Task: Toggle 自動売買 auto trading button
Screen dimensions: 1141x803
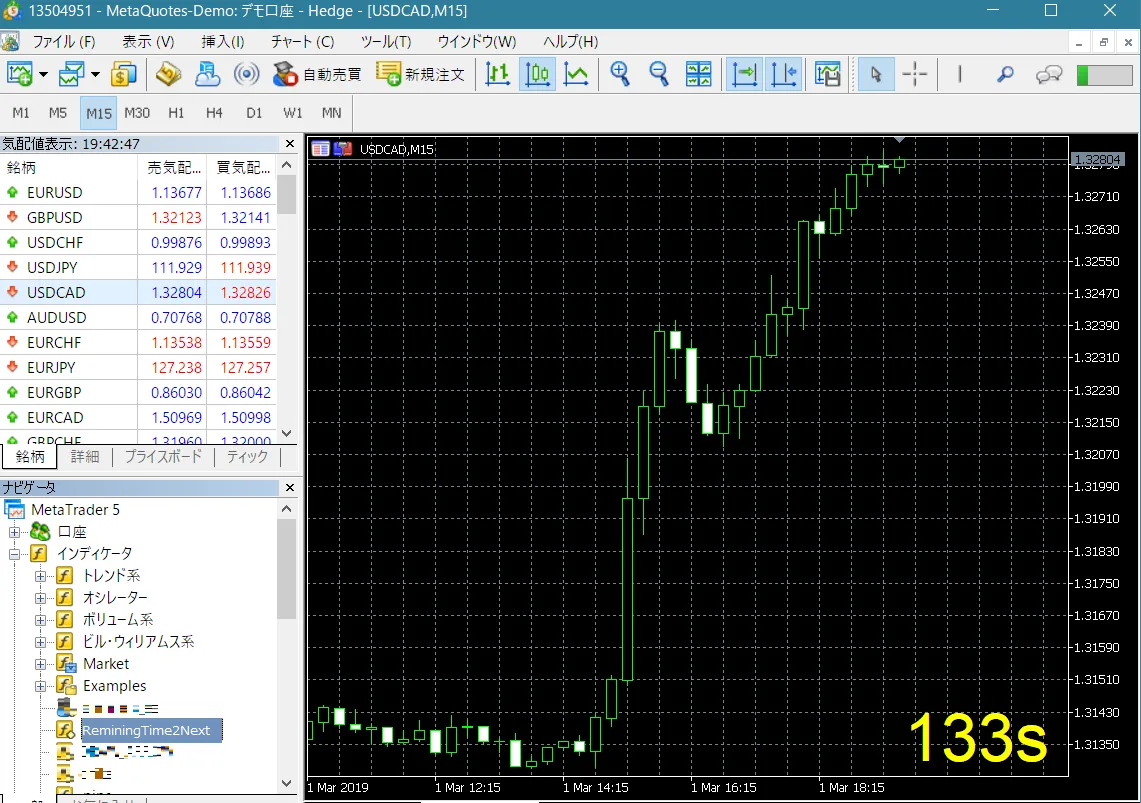Action: (x=317, y=74)
